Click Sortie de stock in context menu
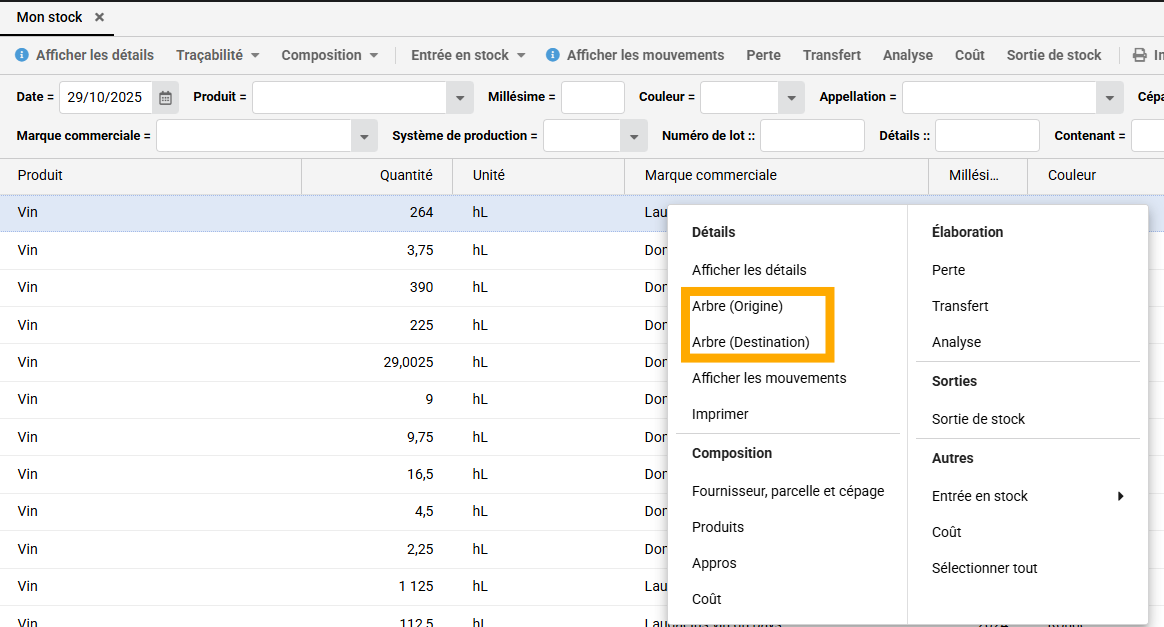Viewport: 1164px width, 627px height. point(978,419)
